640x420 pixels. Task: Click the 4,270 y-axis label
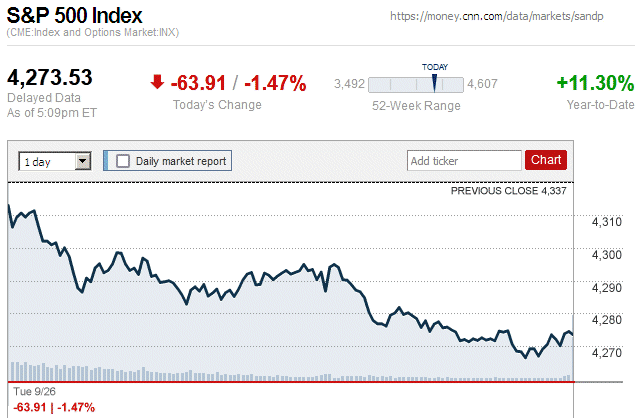(x=607, y=352)
